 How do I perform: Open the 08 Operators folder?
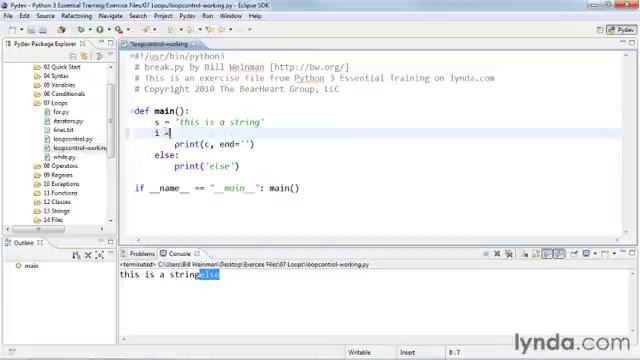pos(60,166)
